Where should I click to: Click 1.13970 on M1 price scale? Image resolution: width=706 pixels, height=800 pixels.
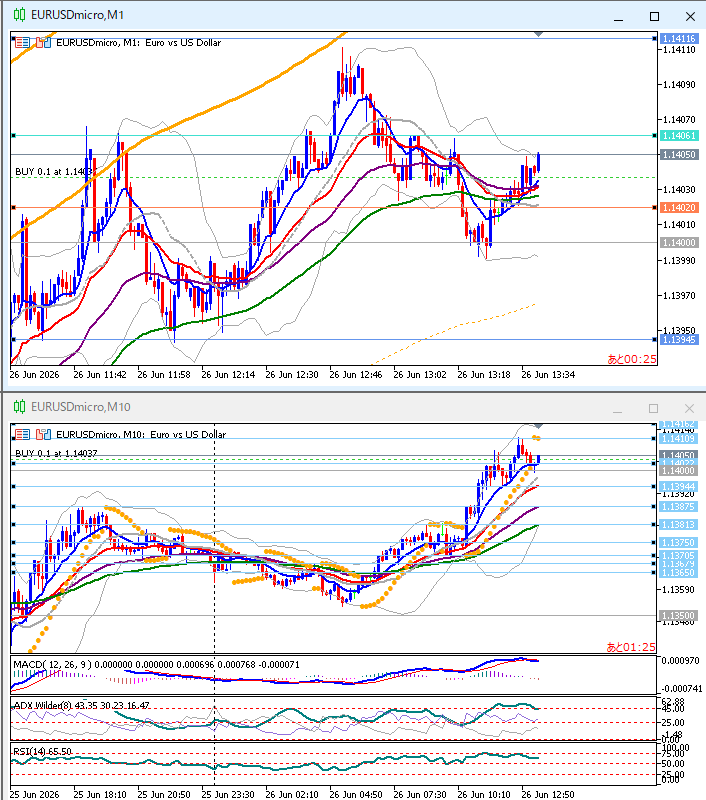point(679,295)
